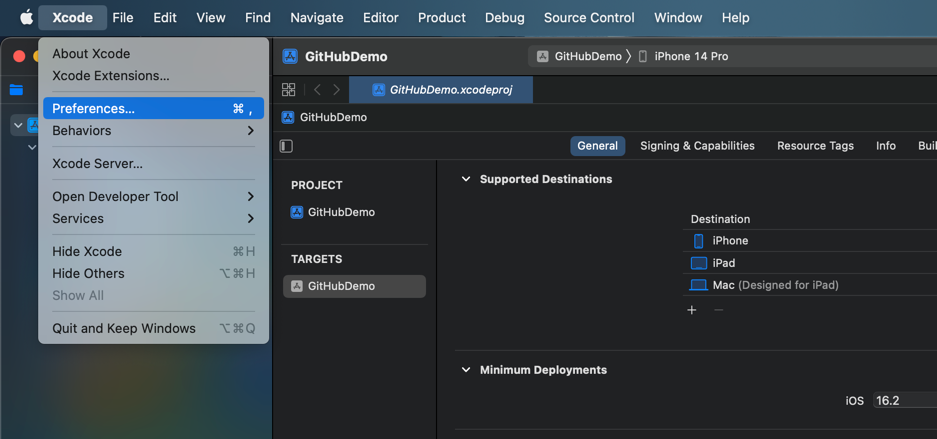The height and width of the screenshot is (439, 937).
Task: Switch to Signing & Capabilities tab
Action: [697, 146]
